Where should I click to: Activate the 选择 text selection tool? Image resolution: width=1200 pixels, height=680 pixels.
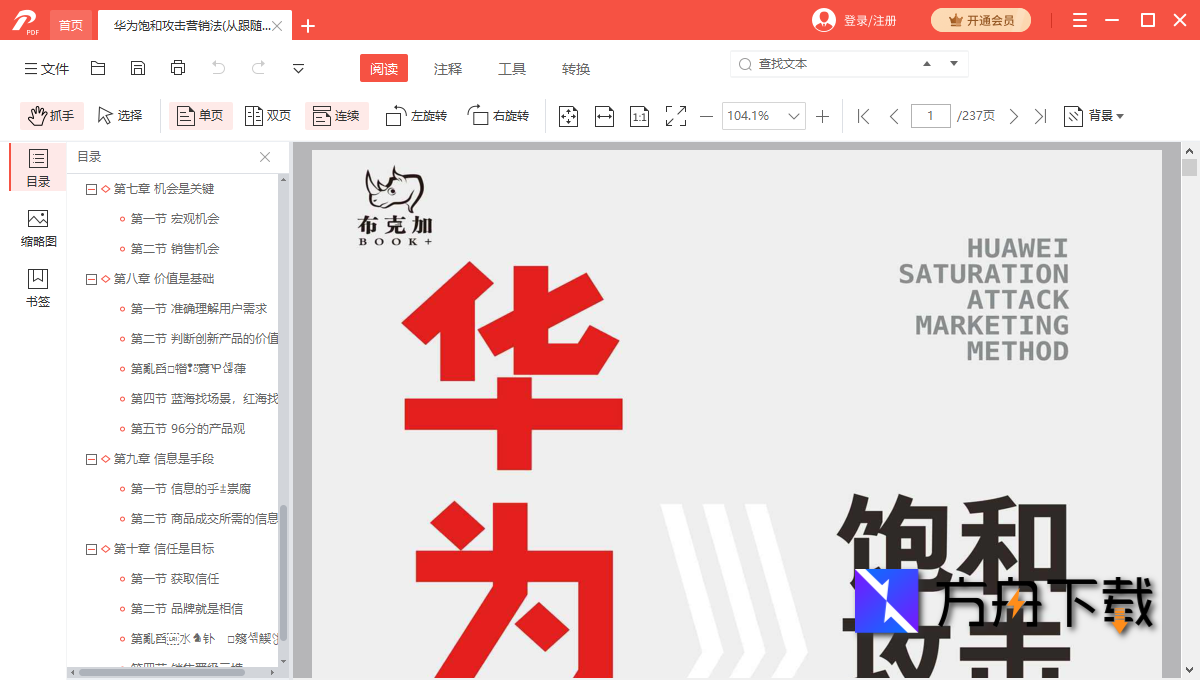(120, 115)
